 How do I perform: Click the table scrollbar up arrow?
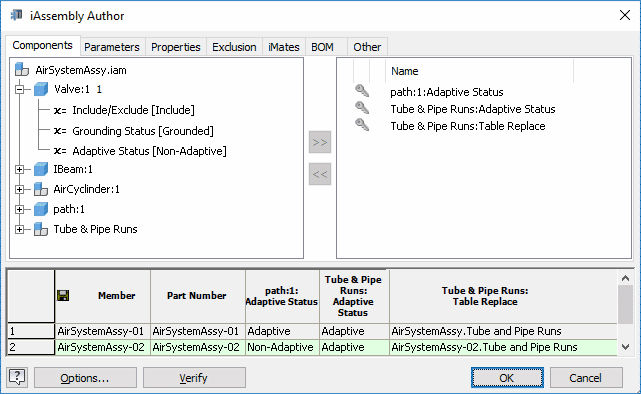coord(625,278)
